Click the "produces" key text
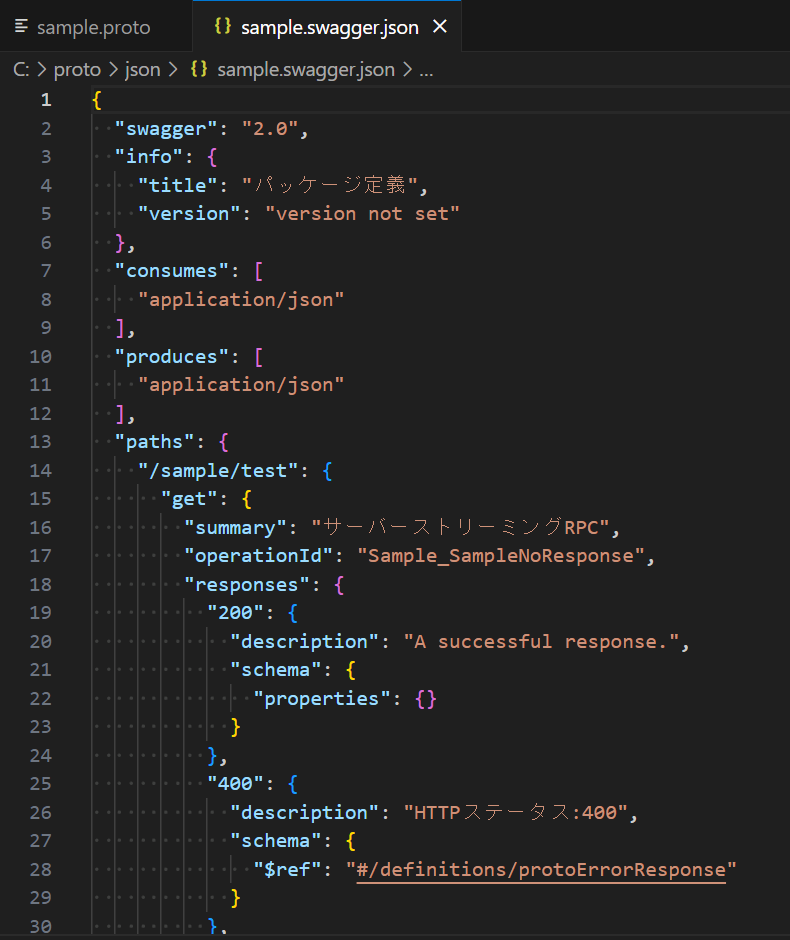Image resolution: width=790 pixels, height=940 pixels. point(171,357)
